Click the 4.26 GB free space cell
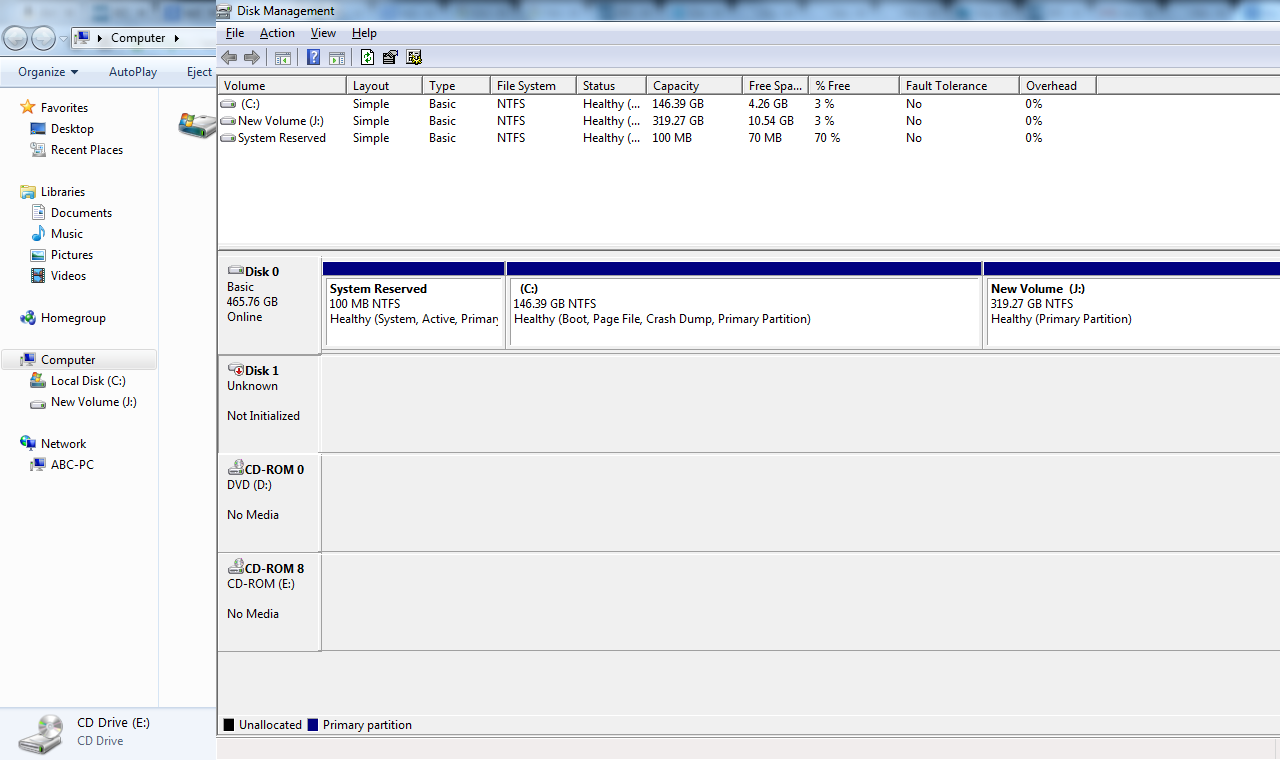This screenshot has width=1280, height=760. [x=768, y=104]
